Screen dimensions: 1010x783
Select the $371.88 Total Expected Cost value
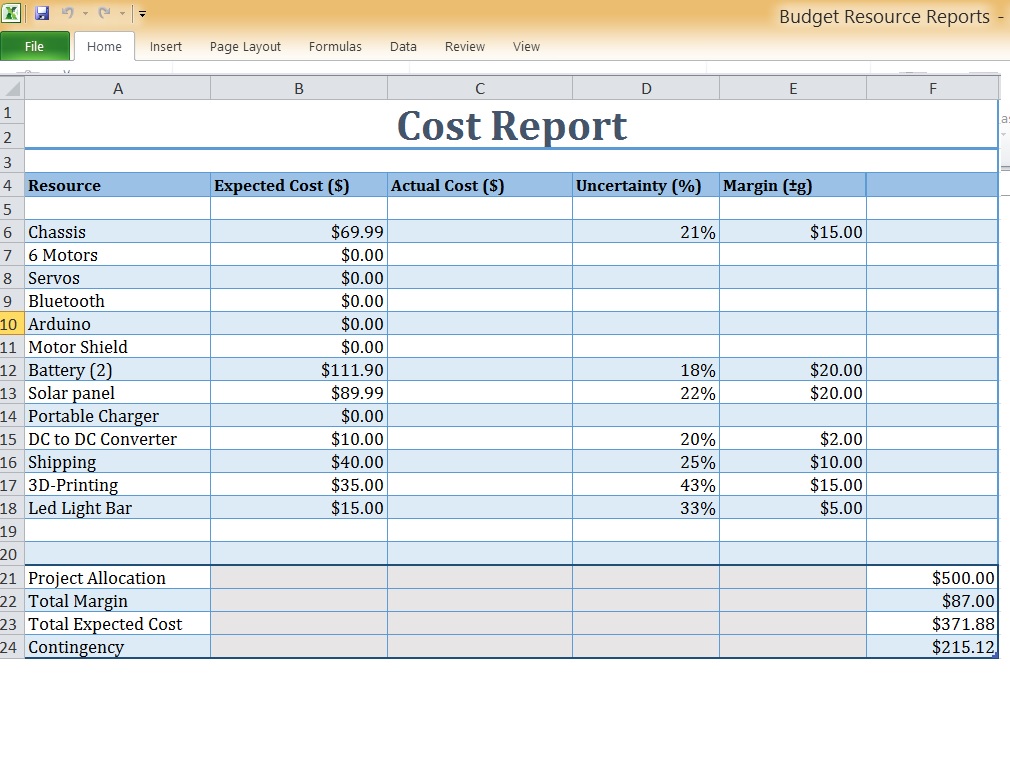[x=933, y=624]
